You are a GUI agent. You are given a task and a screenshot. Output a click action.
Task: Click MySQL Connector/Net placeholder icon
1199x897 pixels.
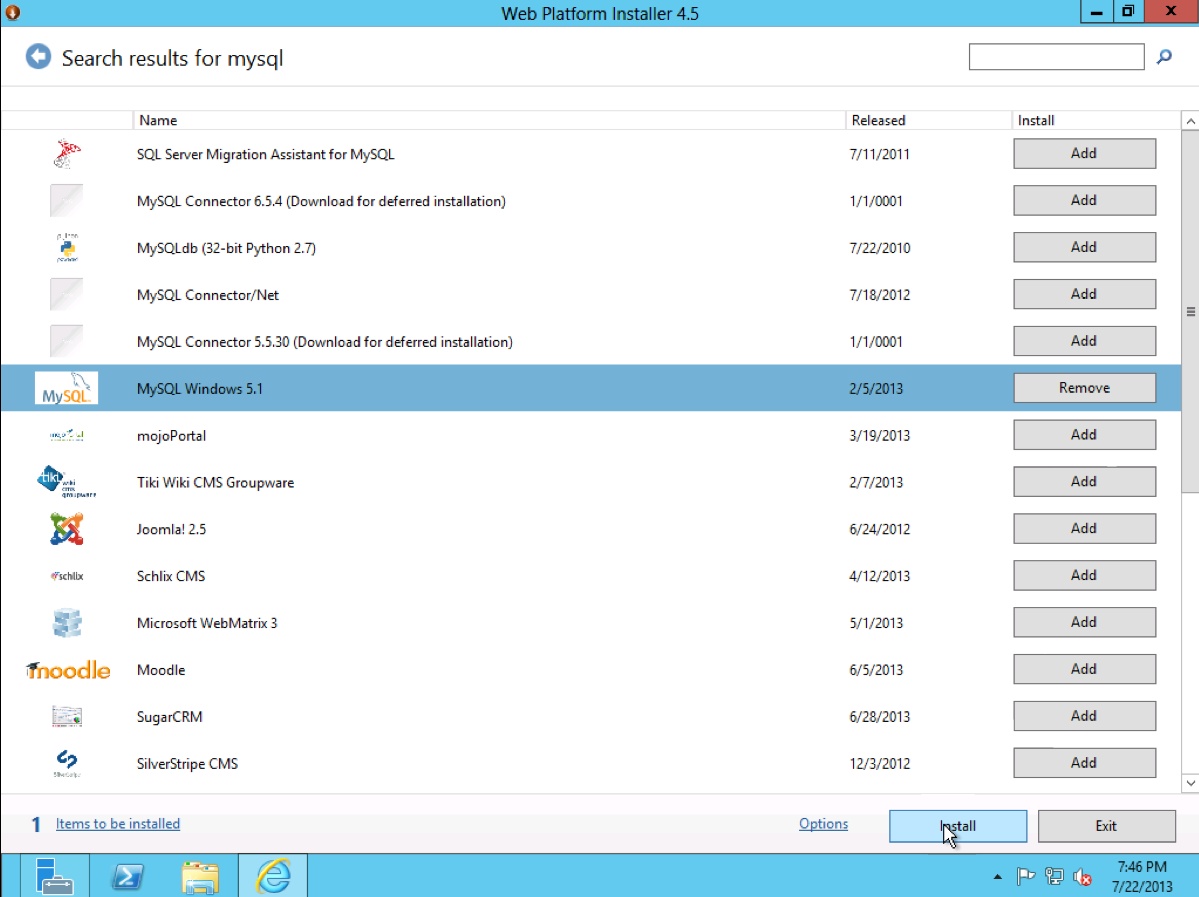pyautogui.click(x=67, y=294)
